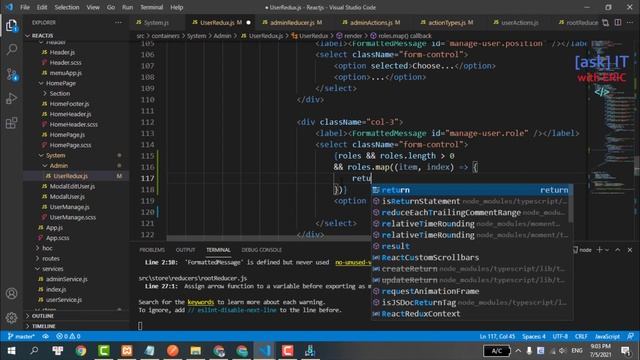Maximize the terminal panel with chevron up

(618, 250)
